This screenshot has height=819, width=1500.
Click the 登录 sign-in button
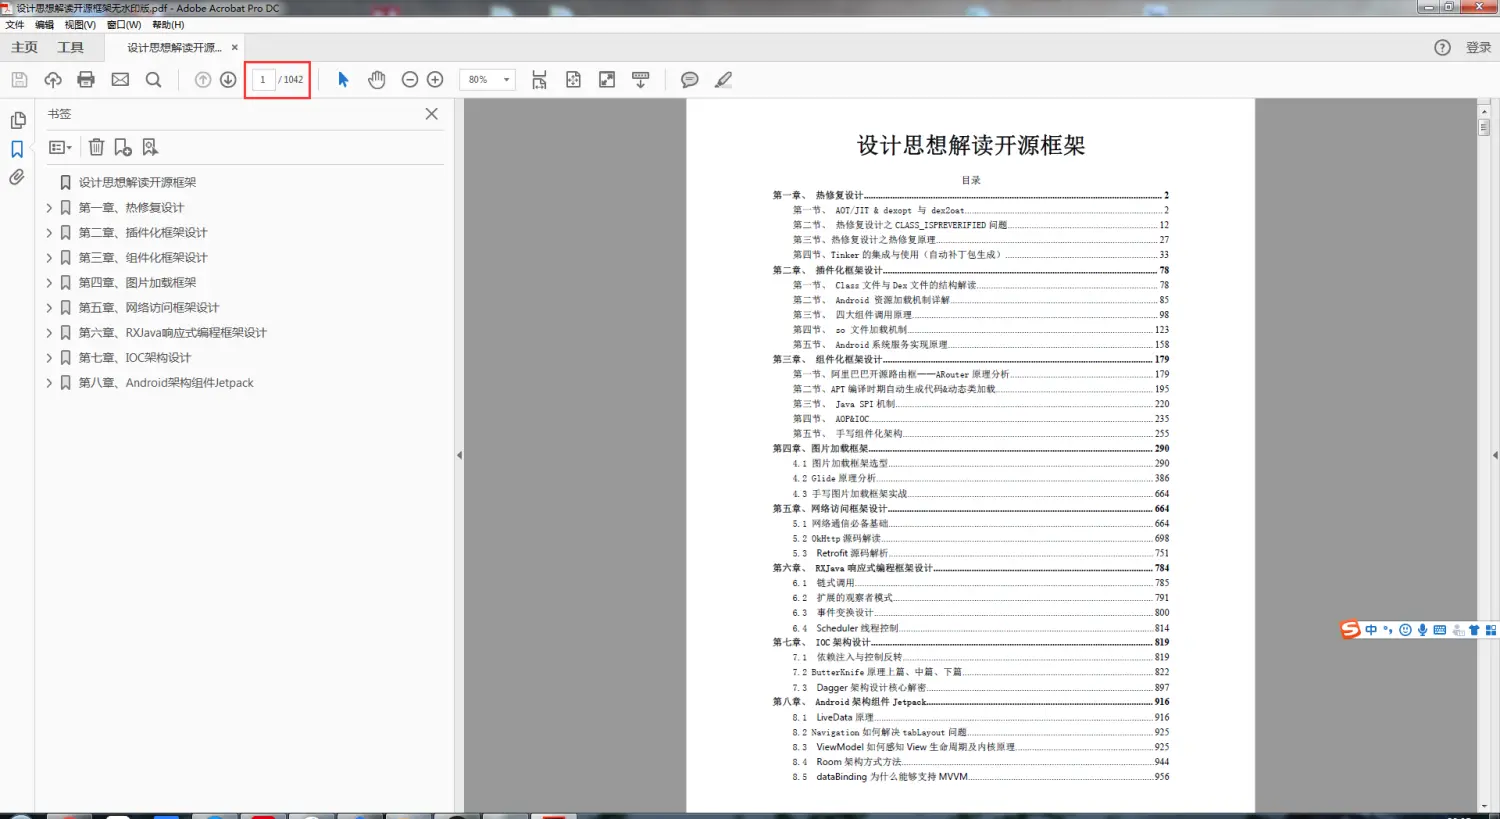point(1478,47)
